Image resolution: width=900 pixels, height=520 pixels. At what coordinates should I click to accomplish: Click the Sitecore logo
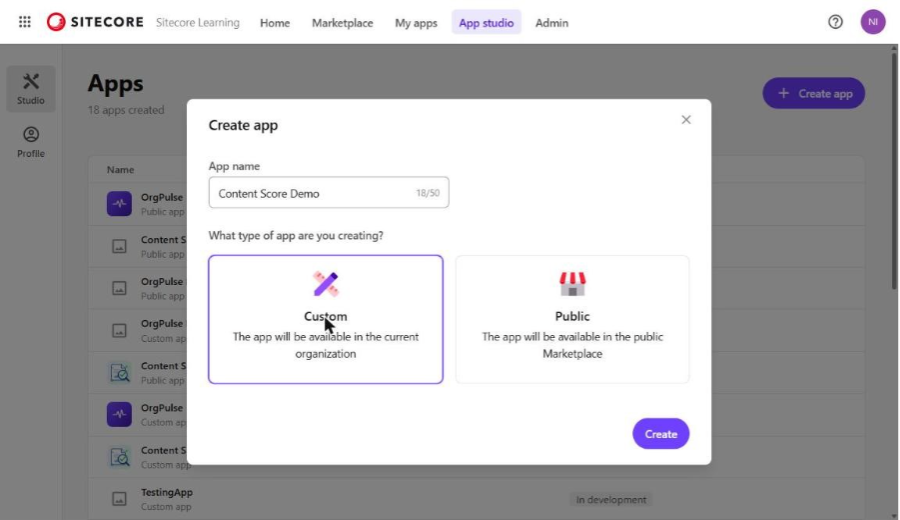[95, 22]
